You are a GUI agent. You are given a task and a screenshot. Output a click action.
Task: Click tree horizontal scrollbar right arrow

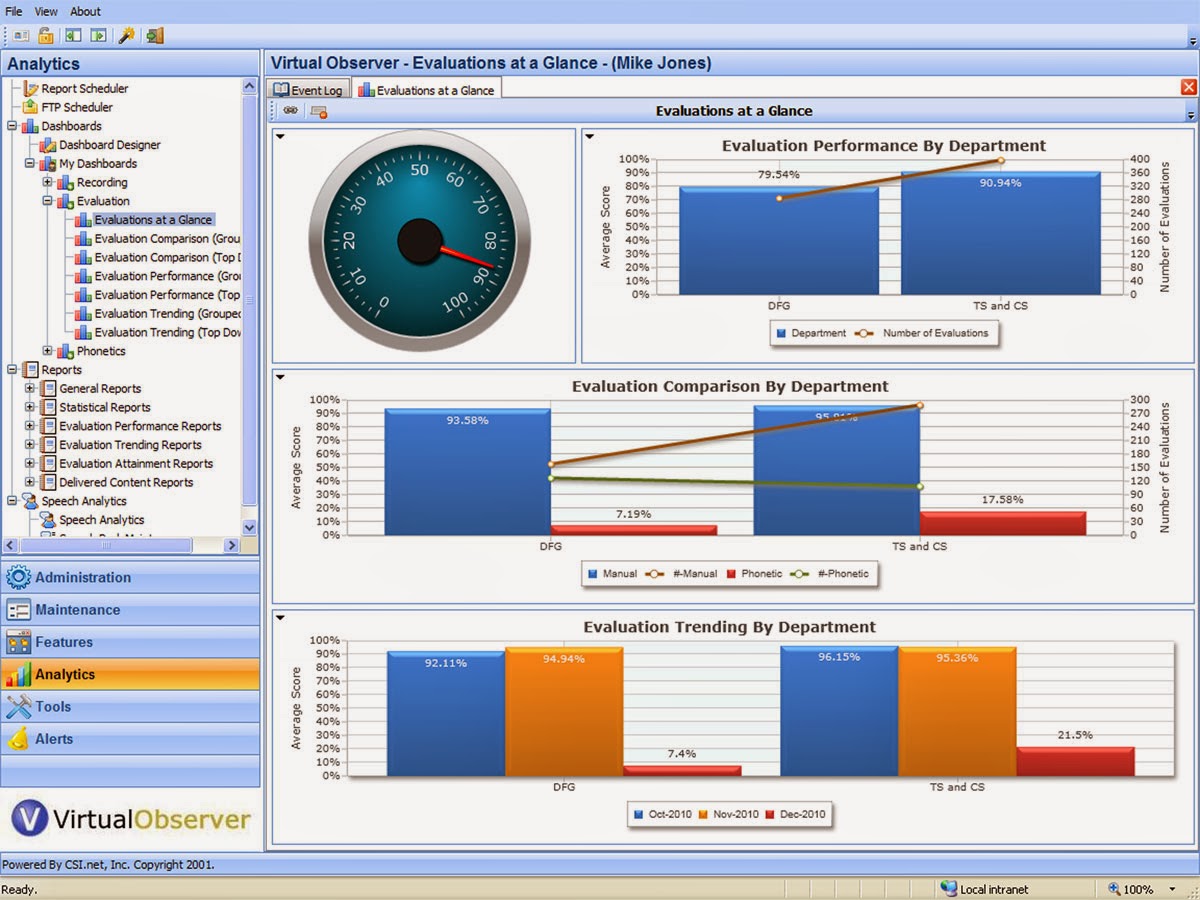coord(231,546)
